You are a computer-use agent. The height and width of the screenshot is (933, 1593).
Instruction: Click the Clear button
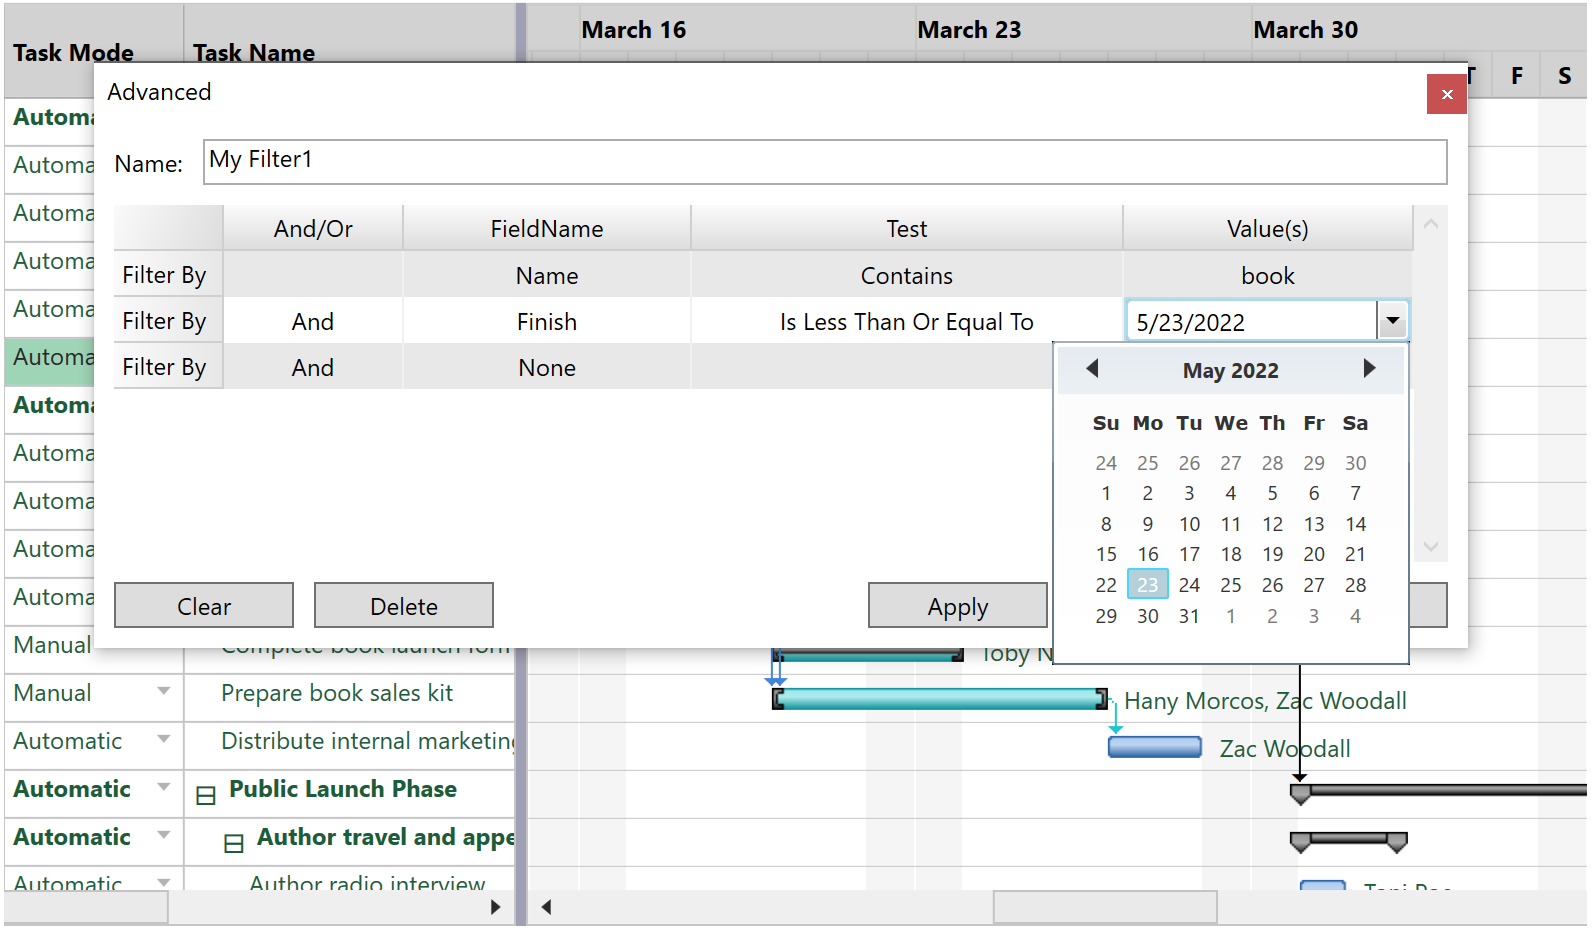(204, 606)
